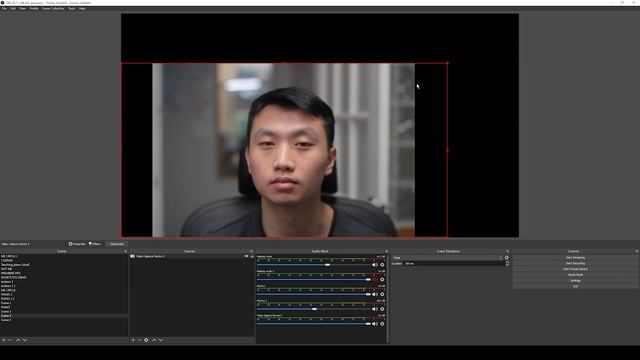
Task: Click the camera preview in the canvas
Action: tap(284, 150)
